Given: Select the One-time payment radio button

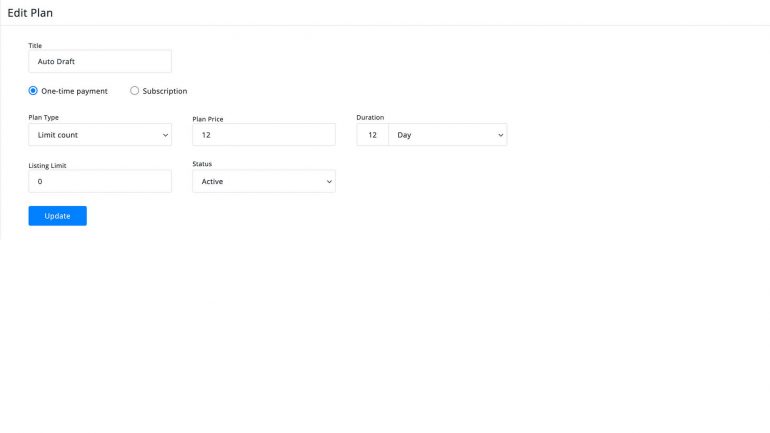Looking at the screenshot, I should (33, 91).
